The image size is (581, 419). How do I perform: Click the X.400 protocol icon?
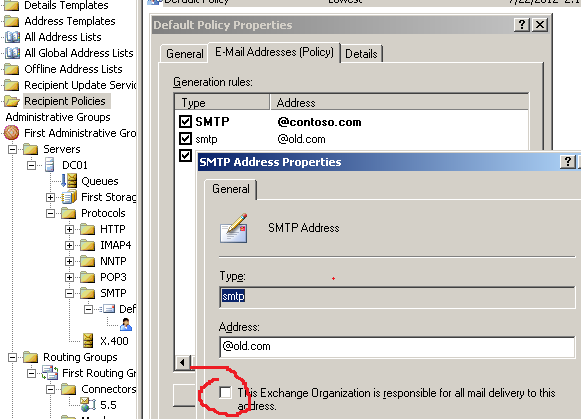pyautogui.click(x=88, y=341)
